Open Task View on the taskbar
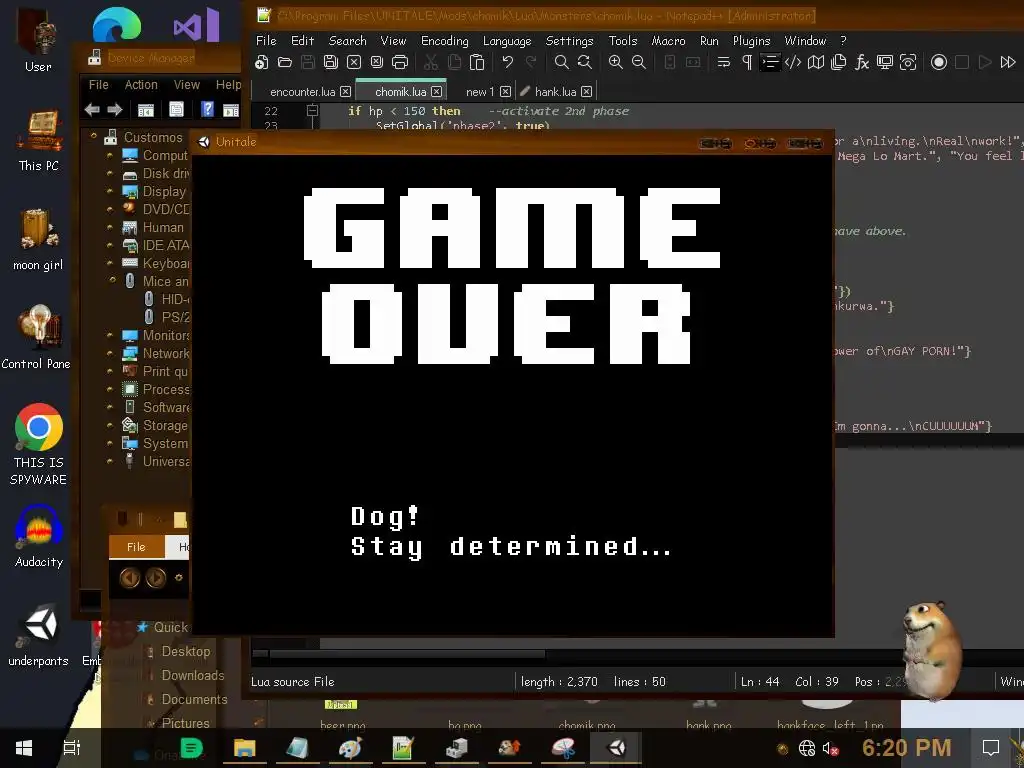 tap(71, 748)
